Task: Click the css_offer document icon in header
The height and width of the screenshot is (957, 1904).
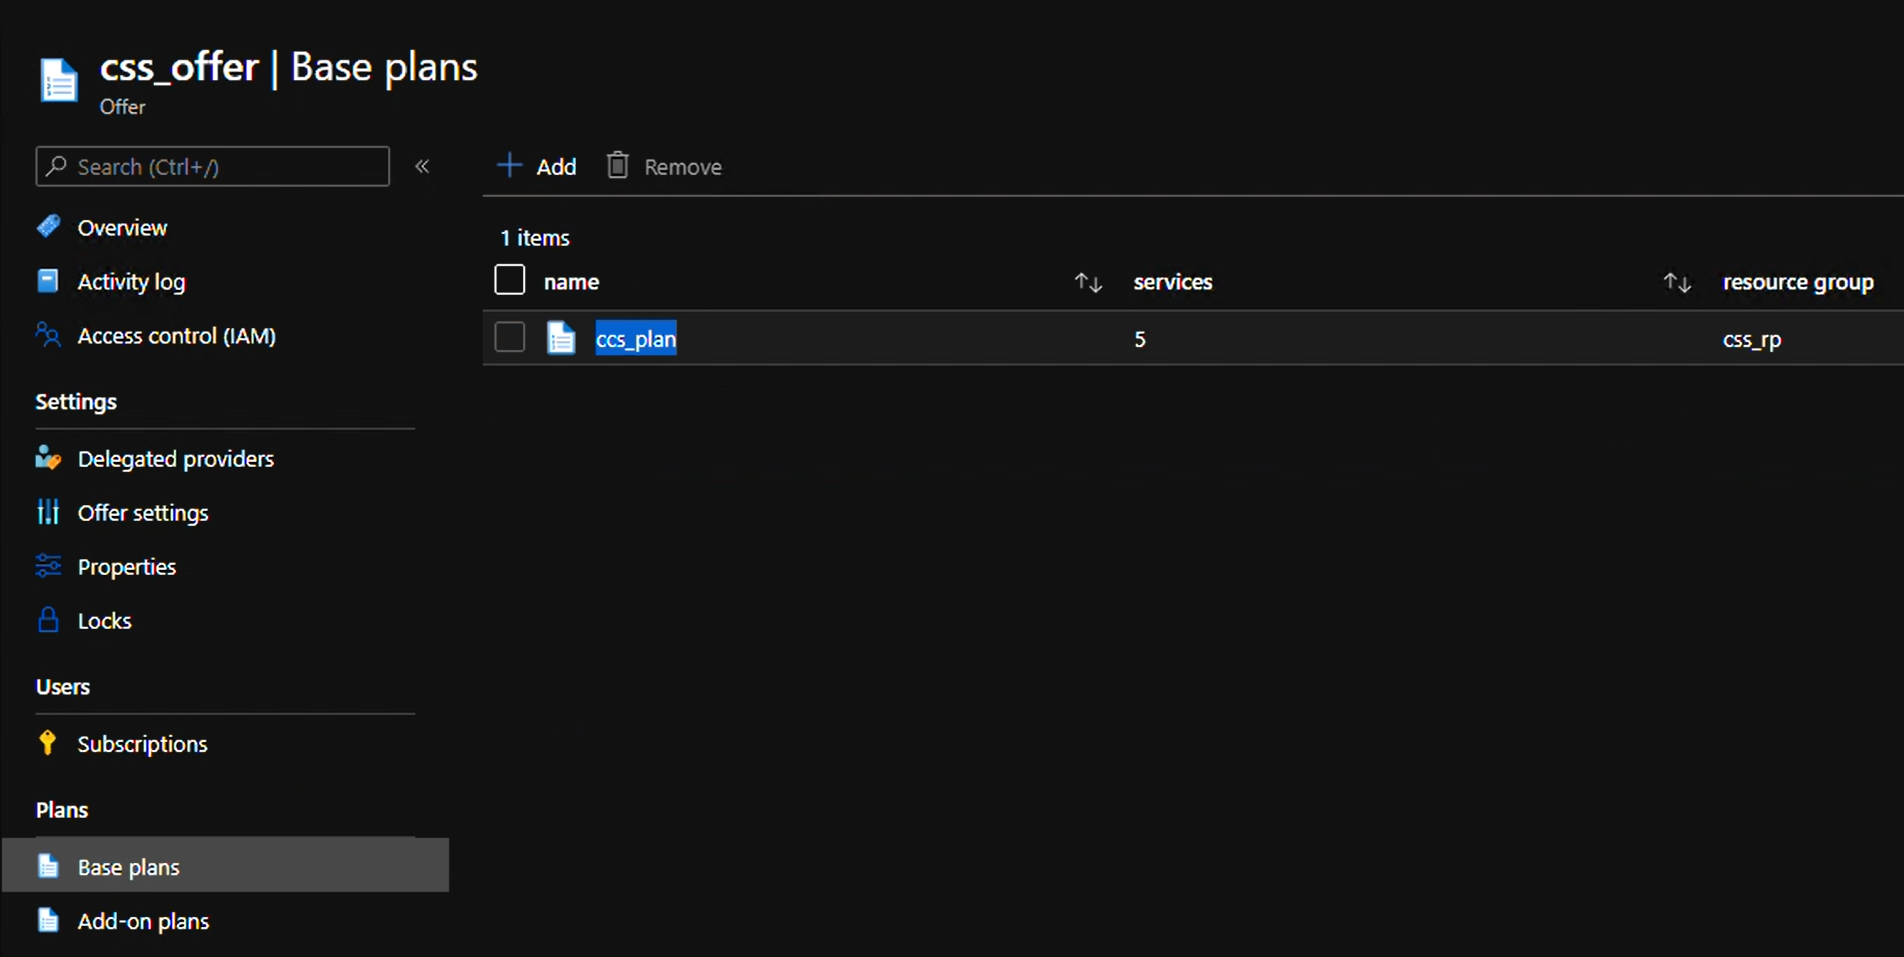Action: click(x=57, y=79)
